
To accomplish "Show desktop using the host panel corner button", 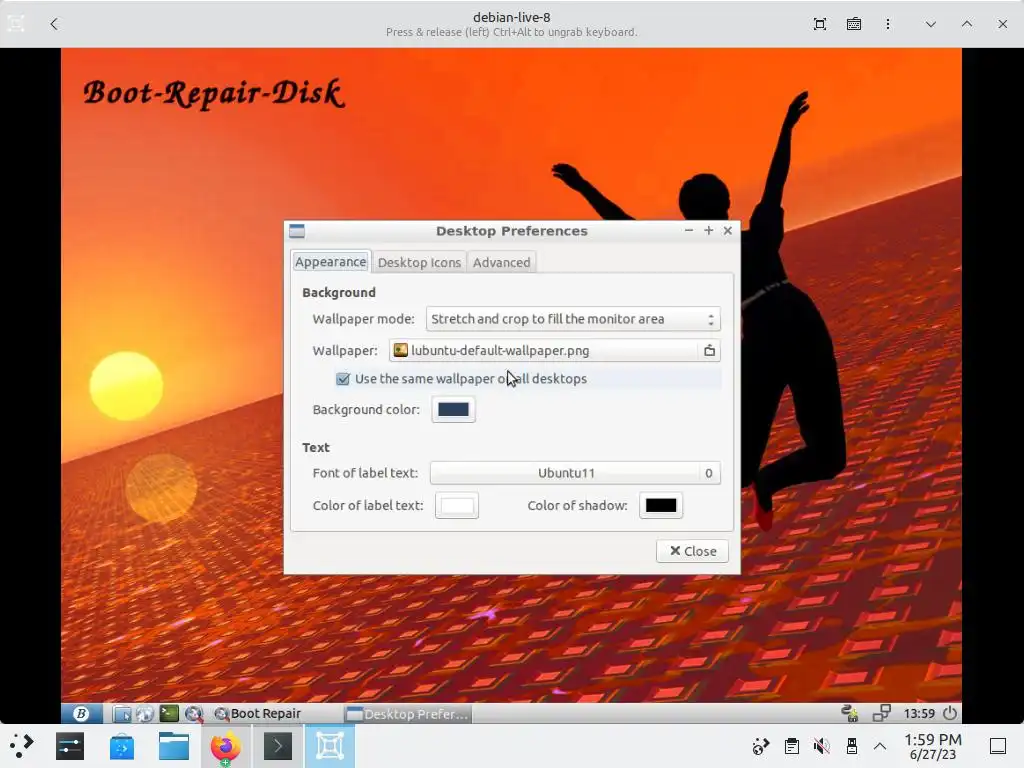I will pyautogui.click(x=997, y=746).
